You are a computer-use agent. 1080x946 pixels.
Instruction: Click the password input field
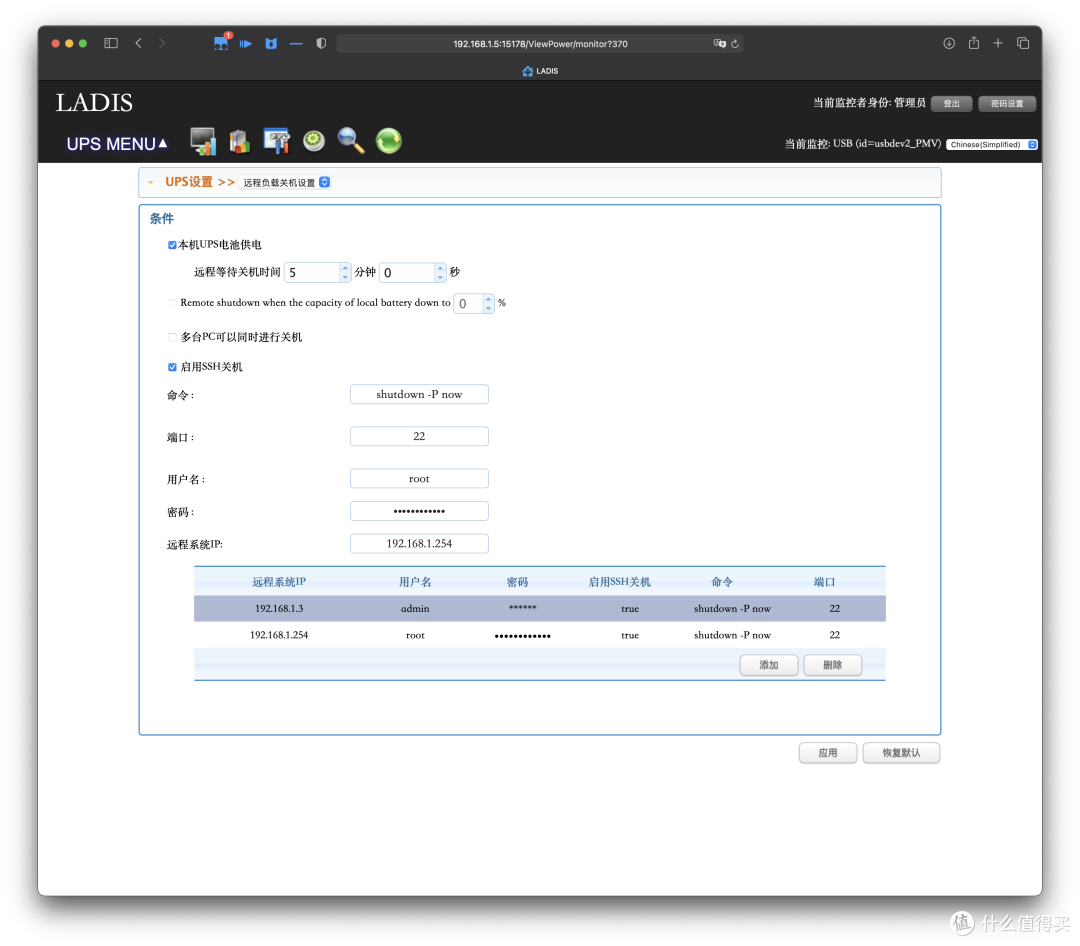click(419, 512)
